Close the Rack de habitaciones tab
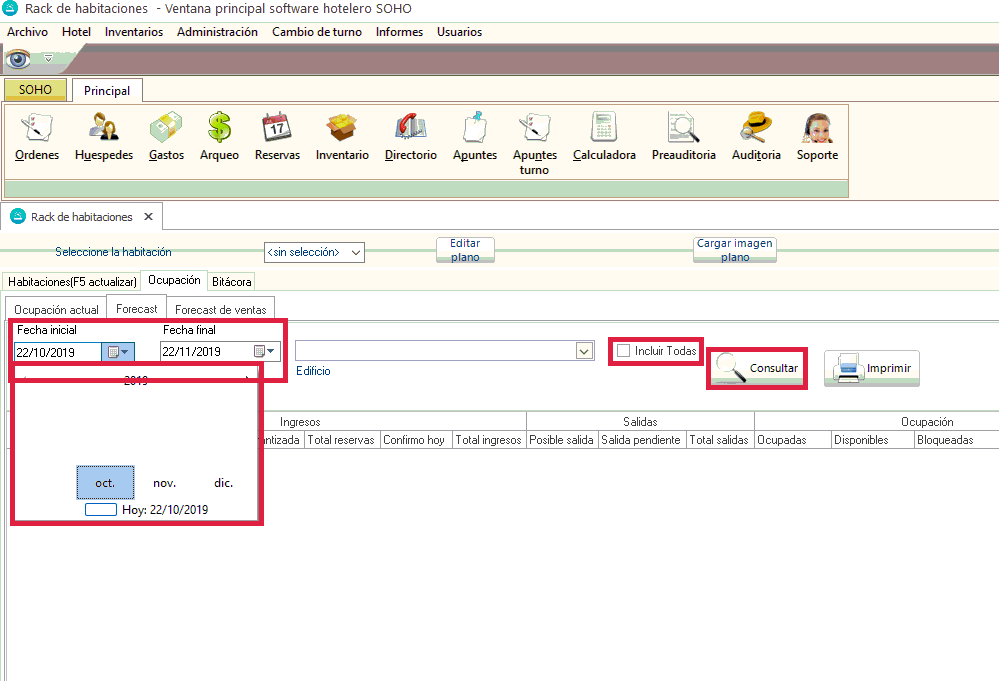999x681 pixels. (x=148, y=217)
